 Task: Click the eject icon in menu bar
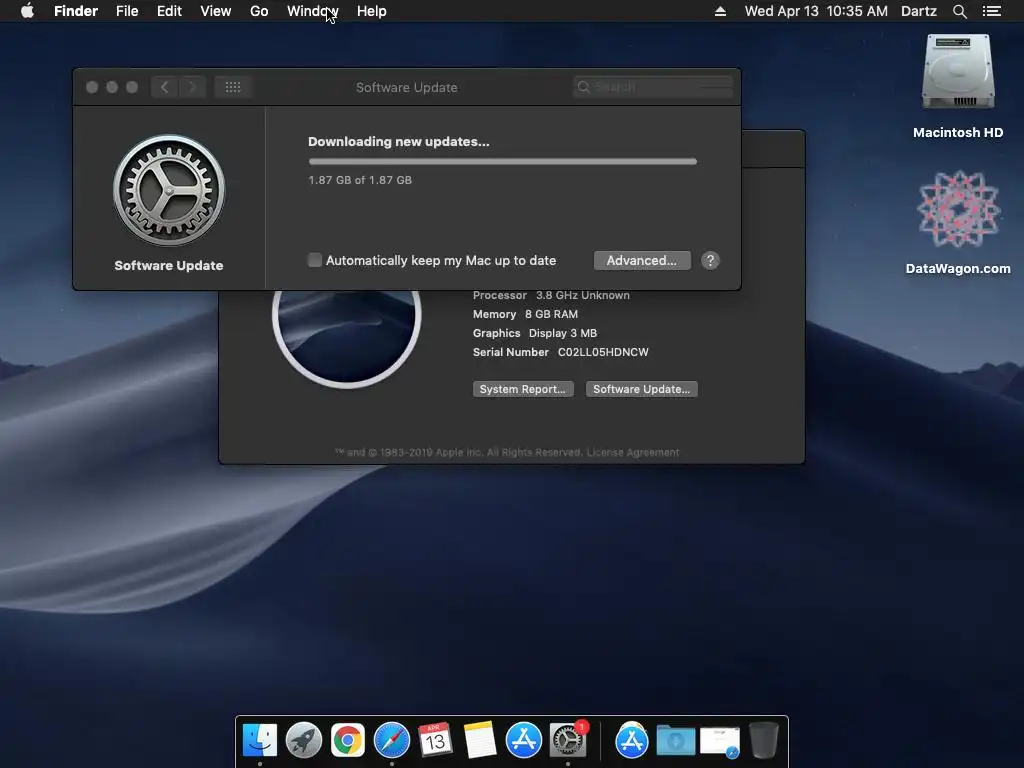(720, 11)
